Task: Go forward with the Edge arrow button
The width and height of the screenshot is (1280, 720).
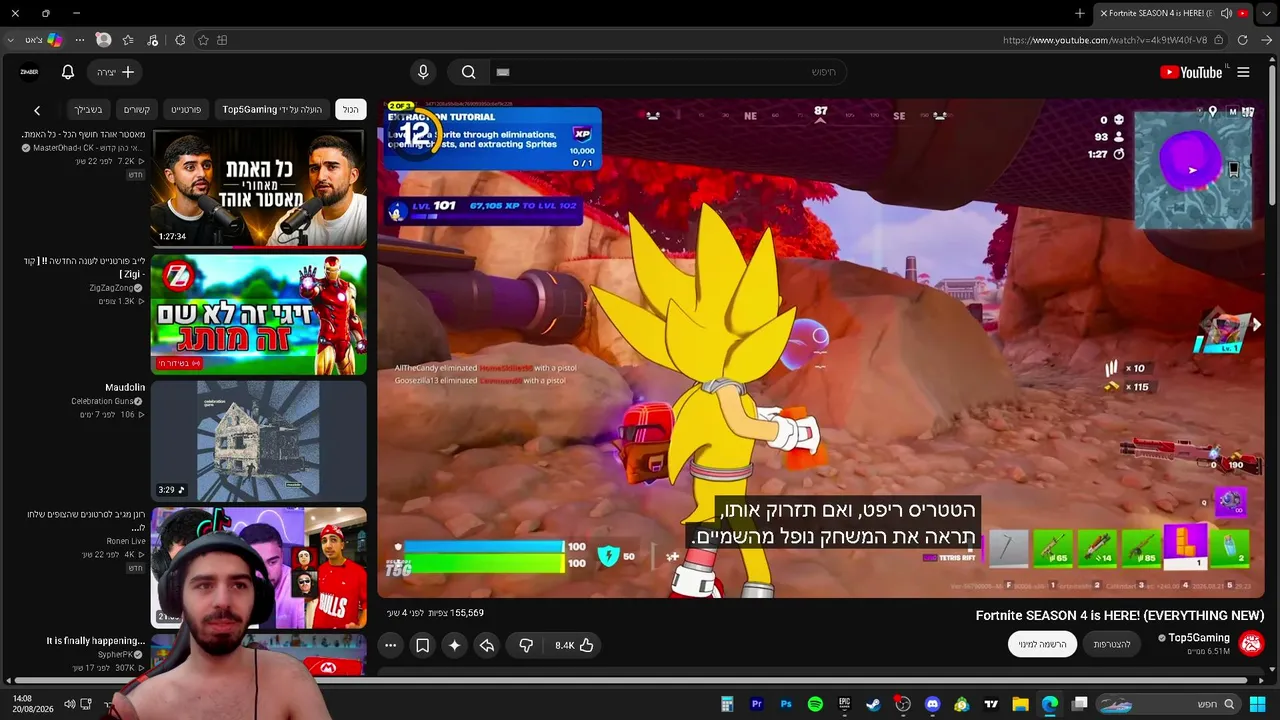Action: point(1266,40)
